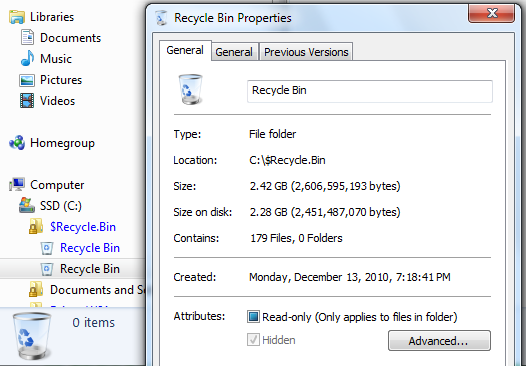This screenshot has height=366, width=526.
Task: Select SSD (C:) drive label
Action: point(61,206)
